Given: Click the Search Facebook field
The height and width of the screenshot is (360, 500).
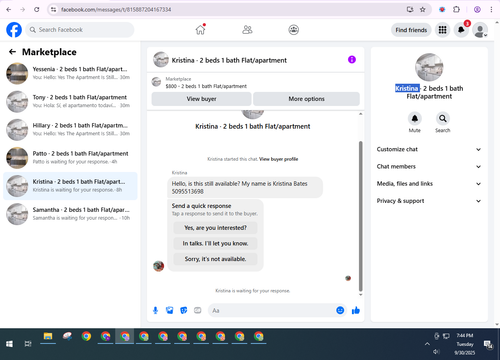Looking at the screenshot, I should (80, 30).
